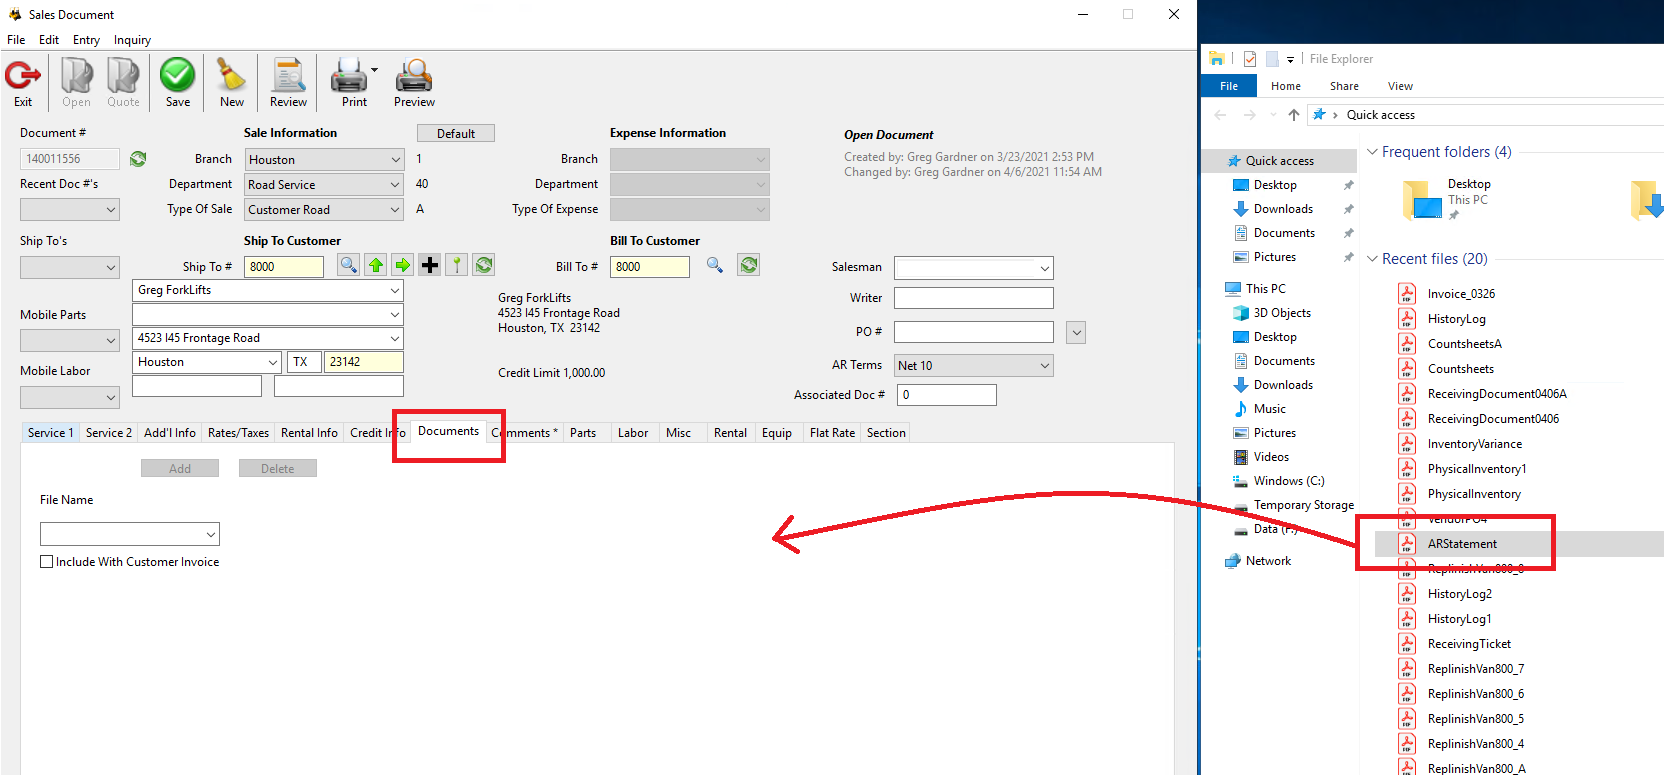Open the AR Terms dropdown
Screen dimensions: 1674x775
[x=1045, y=366]
